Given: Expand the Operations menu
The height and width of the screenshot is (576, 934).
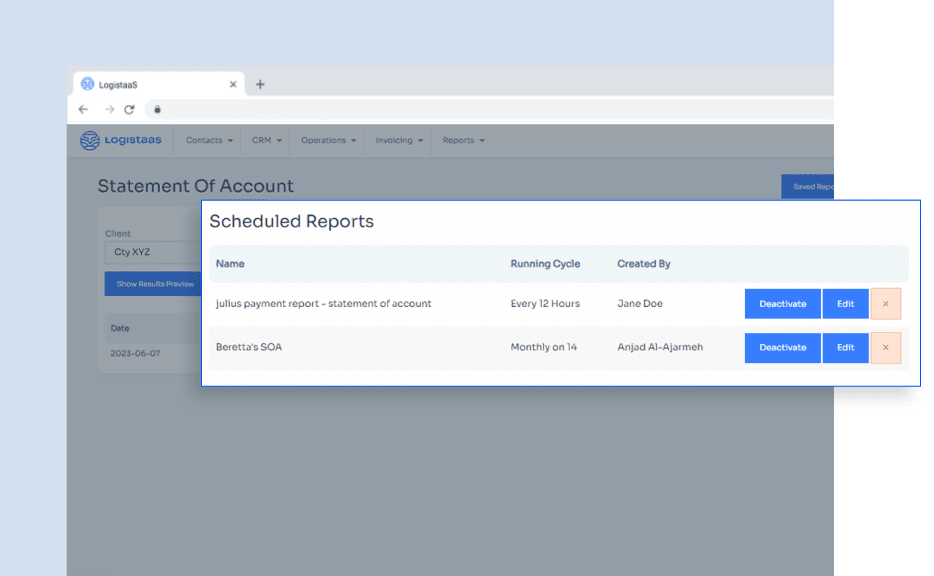Looking at the screenshot, I should click(328, 141).
